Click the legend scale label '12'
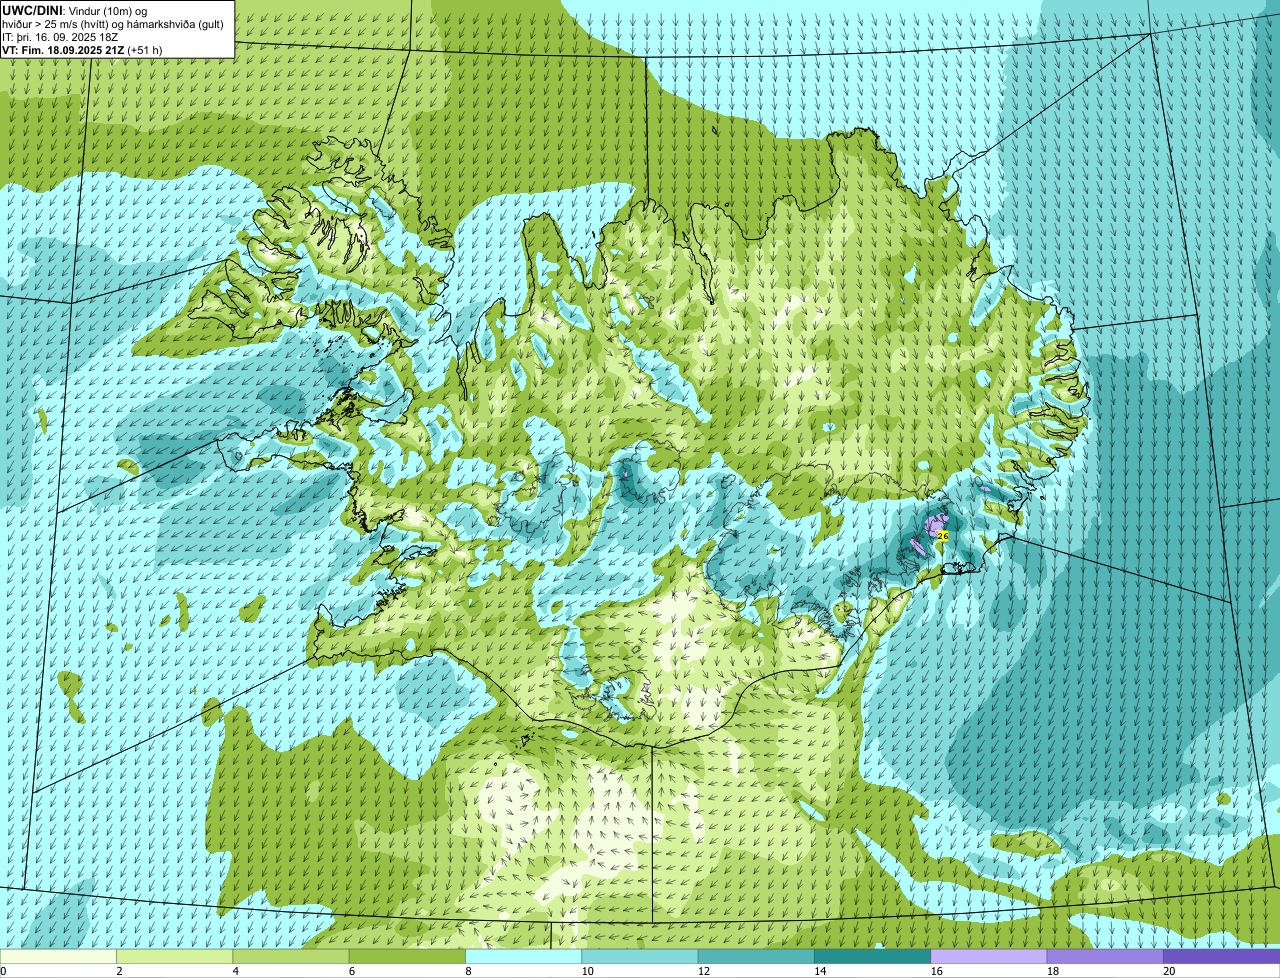Screen dimensions: 1280x978 point(703,971)
